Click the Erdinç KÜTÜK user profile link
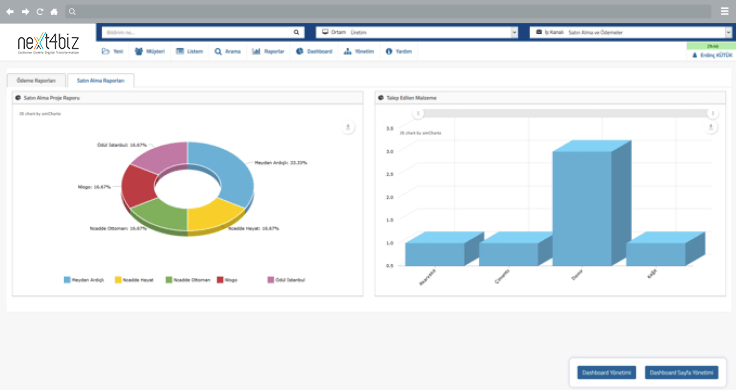Image resolution: width=736 pixels, height=390 pixels. point(712,55)
